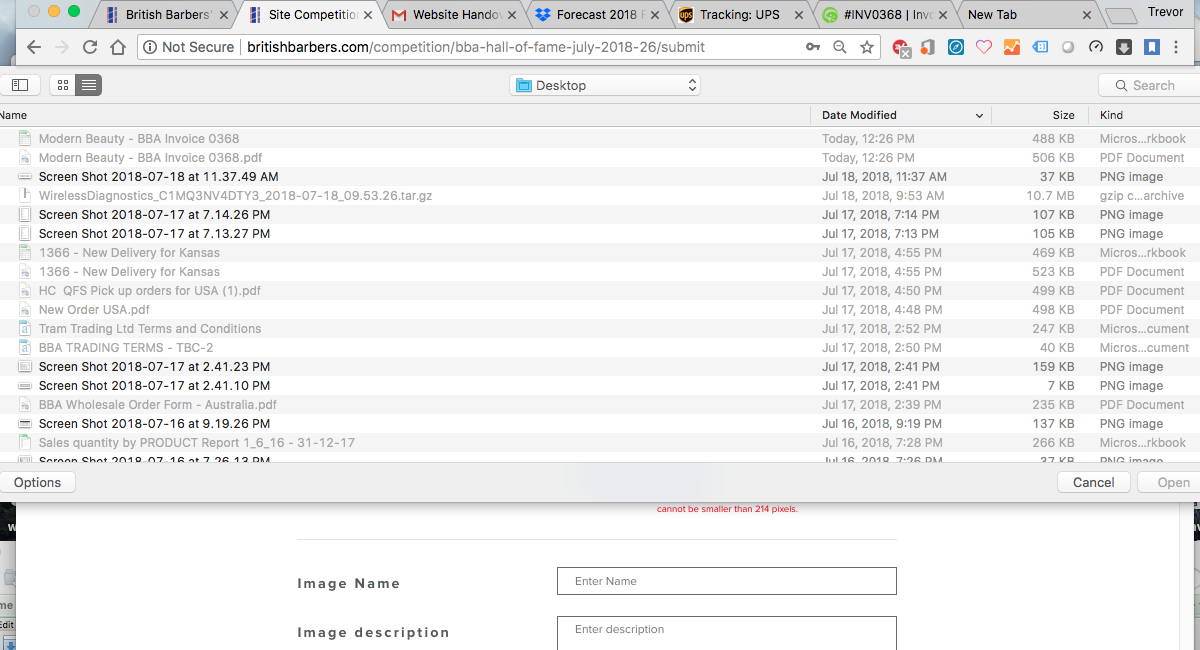Click Sales quantity by PRODUCT Report file
Image resolution: width=1200 pixels, height=650 pixels.
[x=600, y=443]
